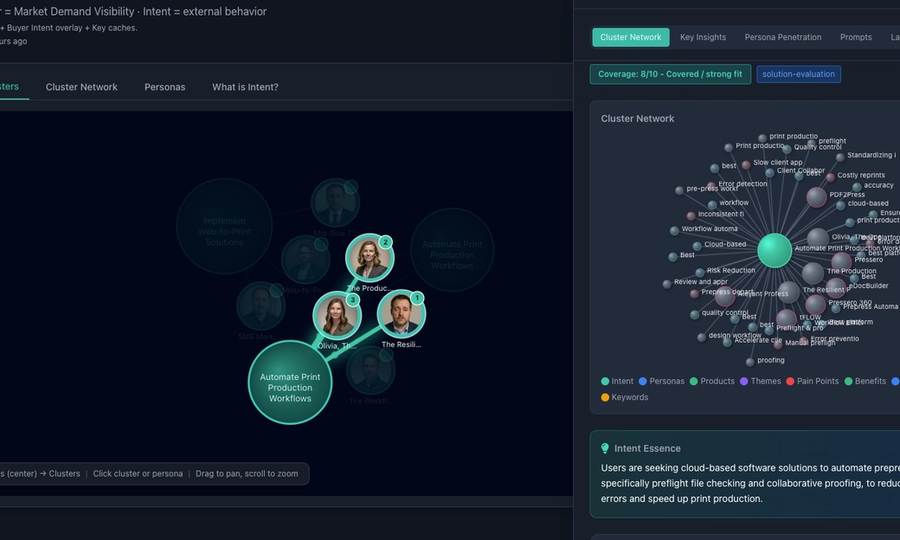Screen dimensions: 900x540
Task: Click the Cloud-based node
Action: [x=697, y=246]
